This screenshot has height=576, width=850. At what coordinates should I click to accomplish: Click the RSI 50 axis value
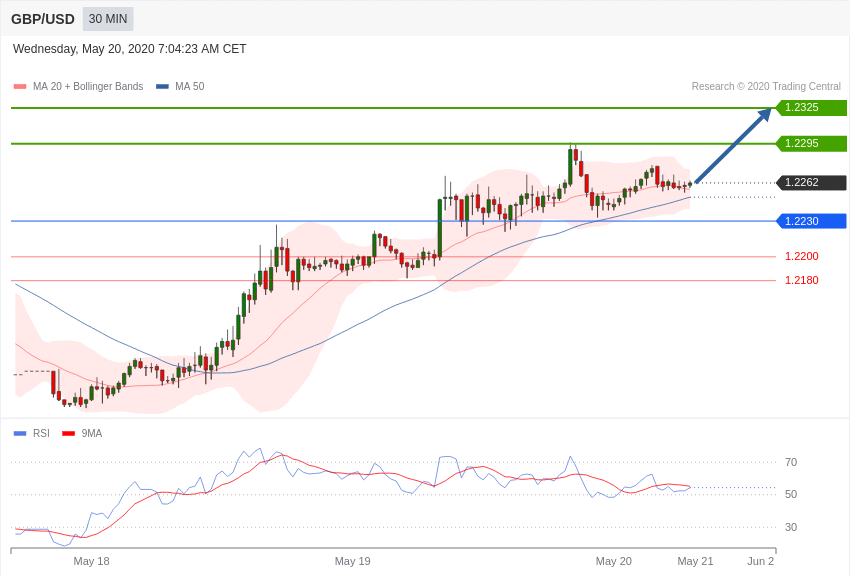click(x=791, y=494)
